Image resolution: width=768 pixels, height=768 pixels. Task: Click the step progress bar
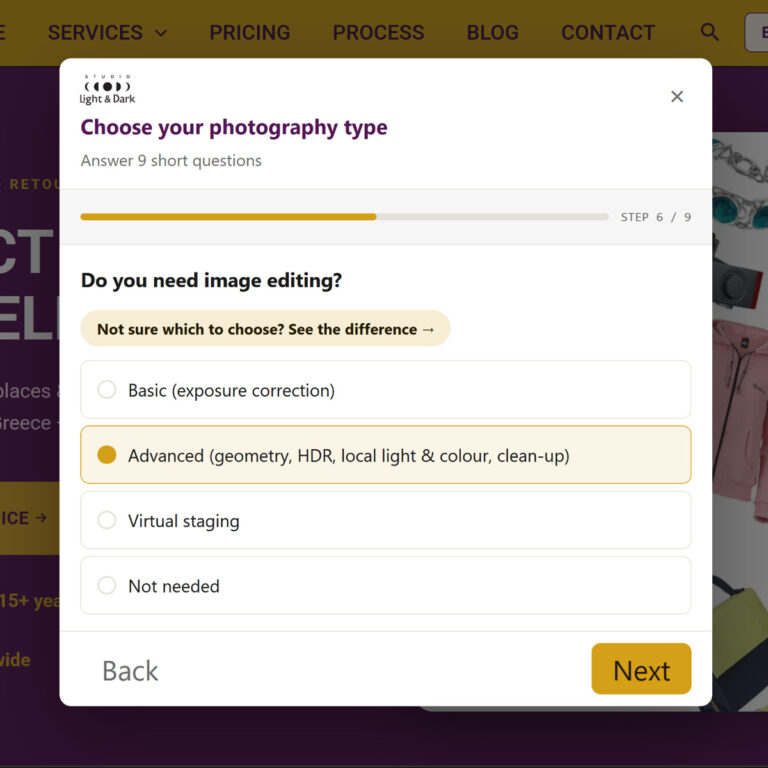click(344, 216)
